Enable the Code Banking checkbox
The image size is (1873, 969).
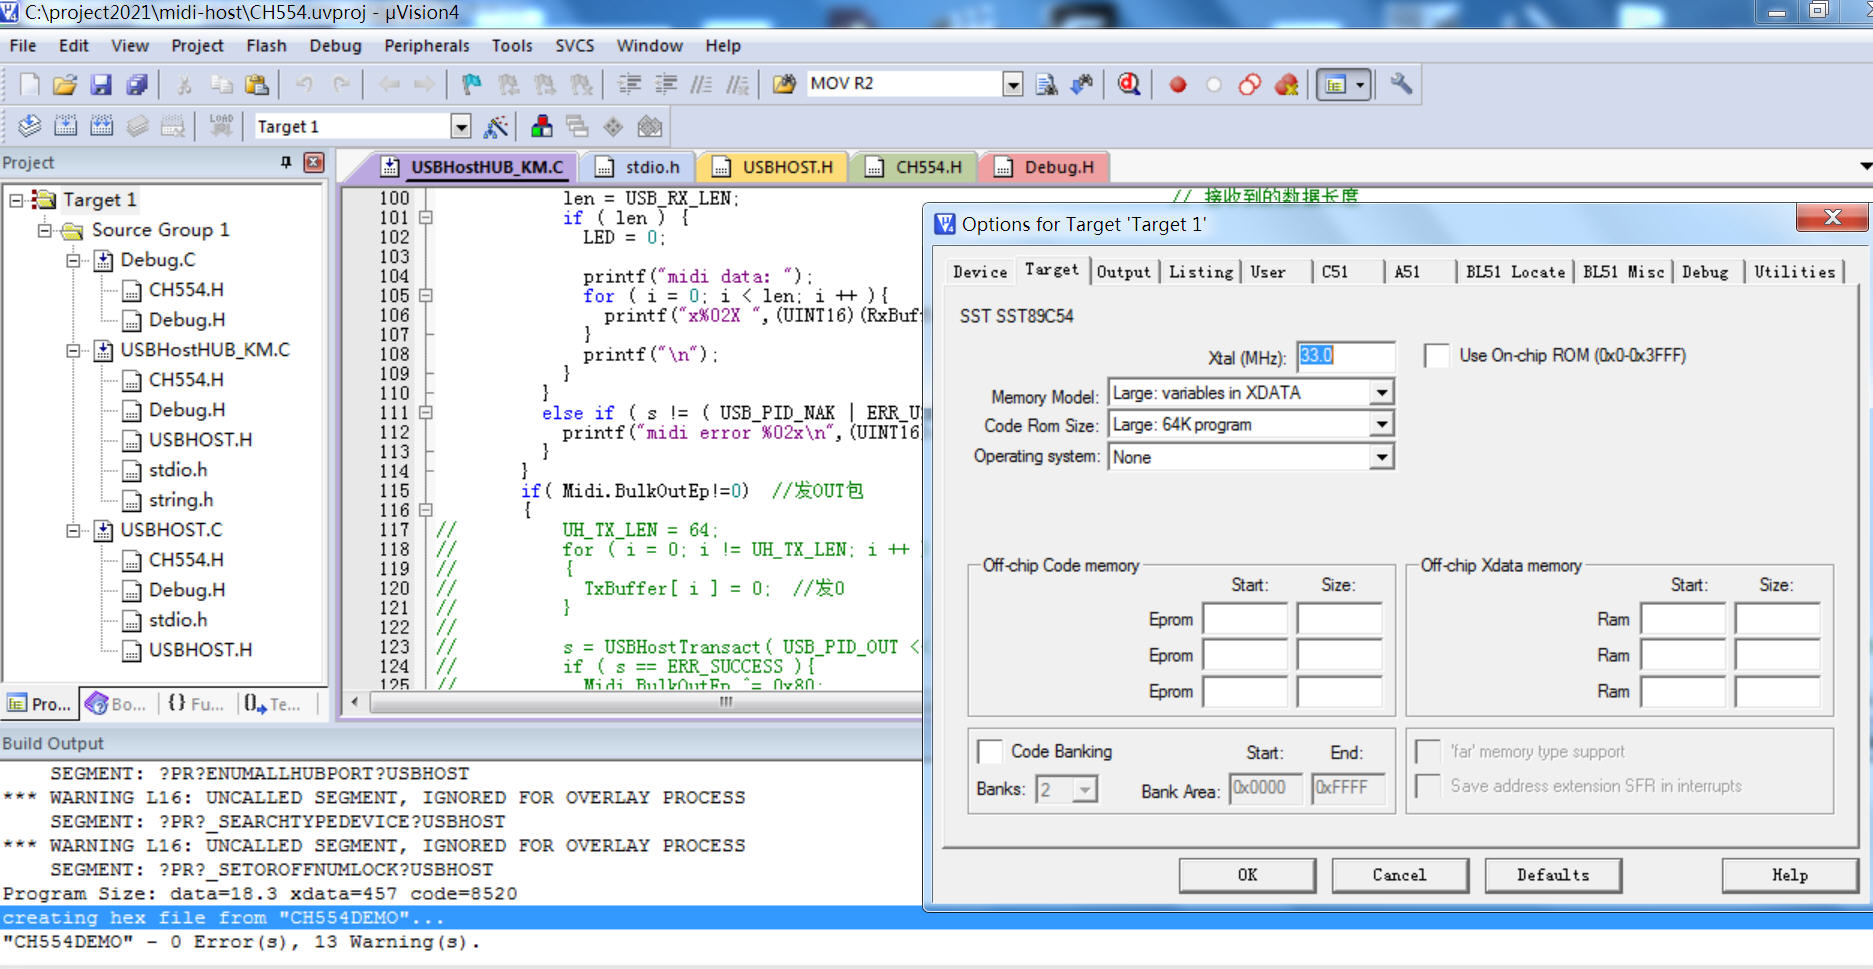[x=990, y=751]
